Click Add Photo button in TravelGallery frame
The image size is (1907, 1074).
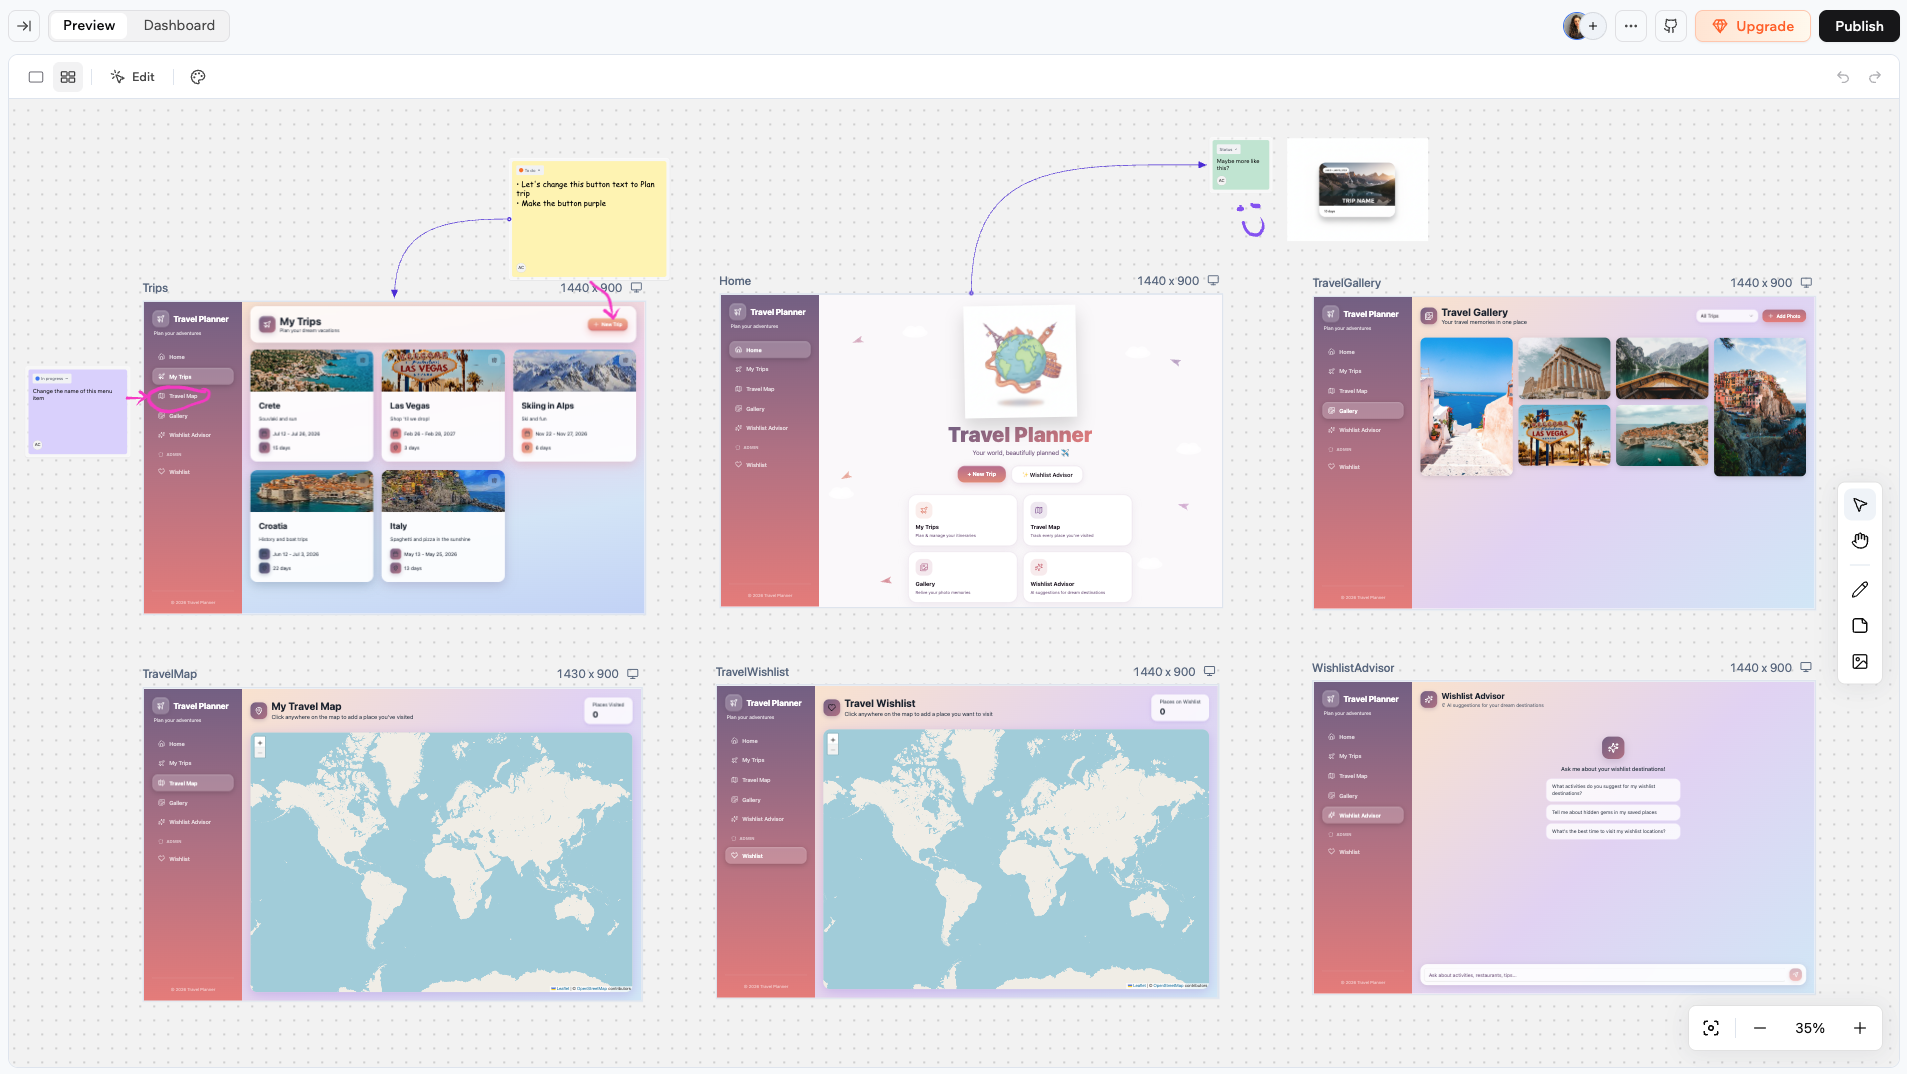pyautogui.click(x=1784, y=316)
